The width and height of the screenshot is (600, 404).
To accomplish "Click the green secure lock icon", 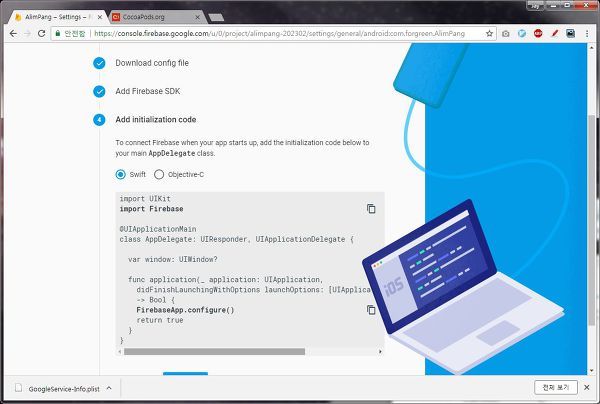I will click(58, 34).
